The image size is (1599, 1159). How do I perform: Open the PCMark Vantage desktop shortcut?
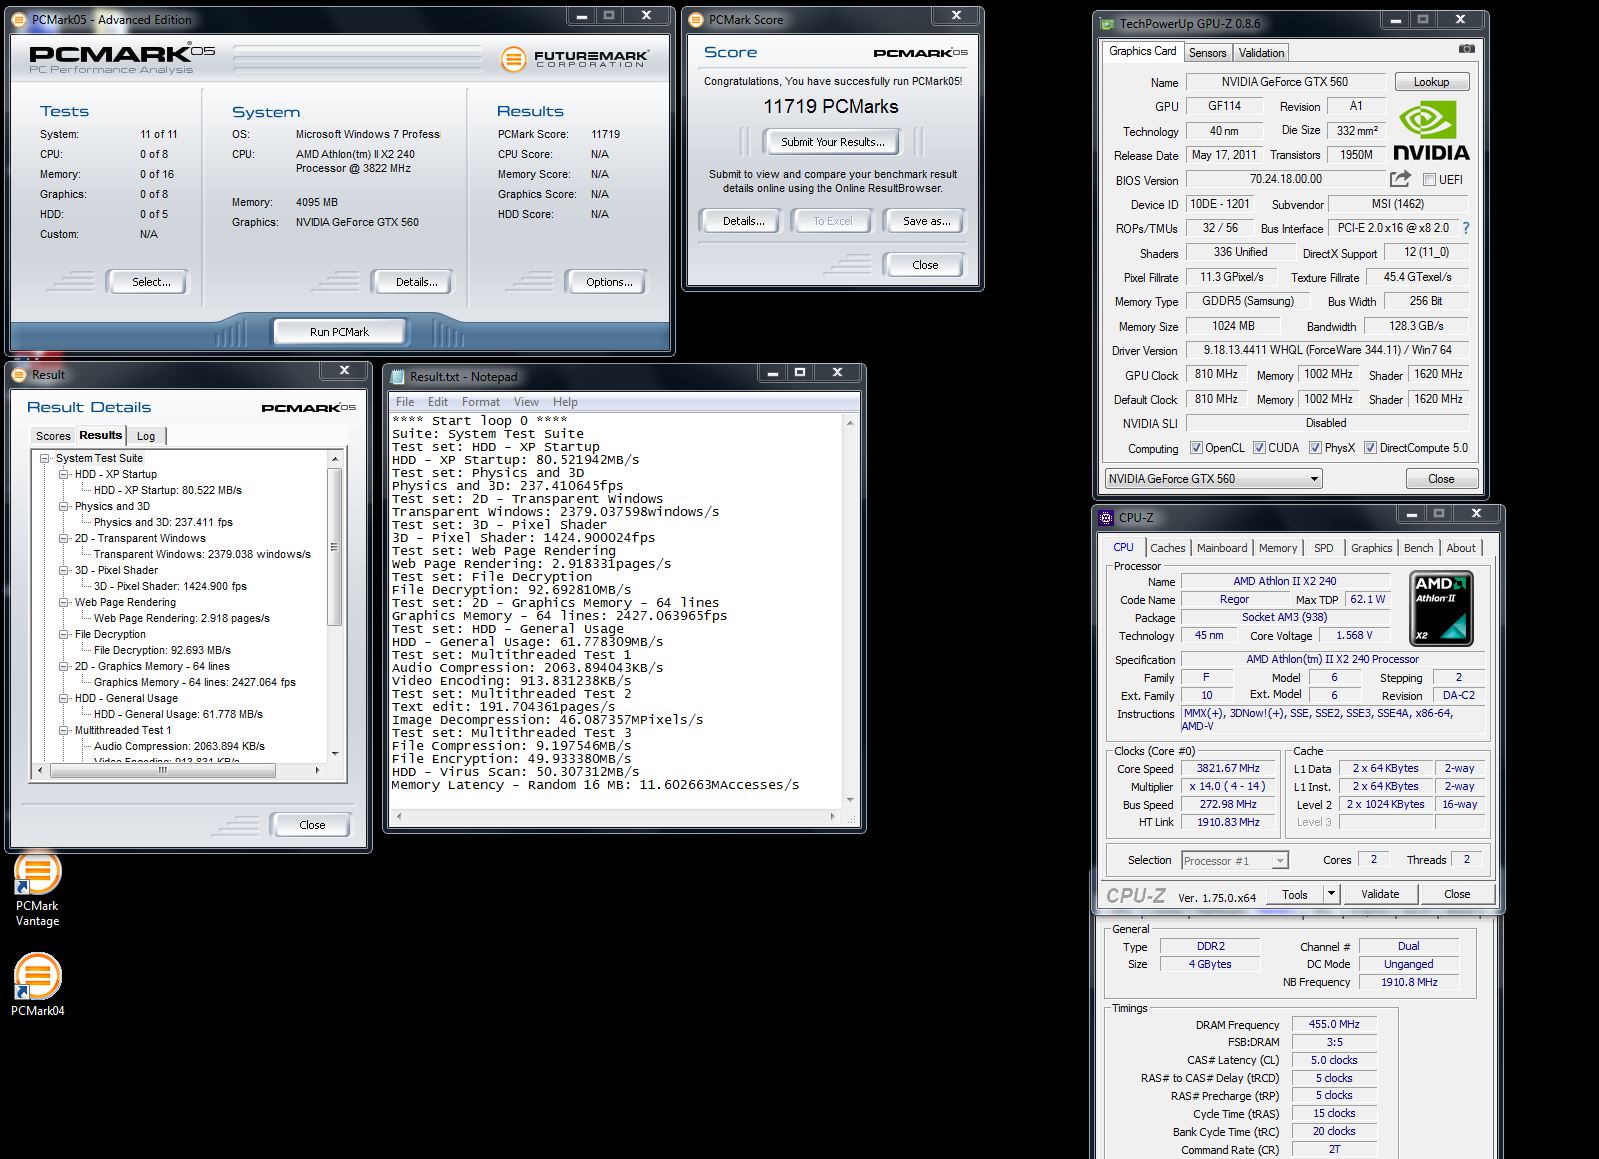[37, 889]
